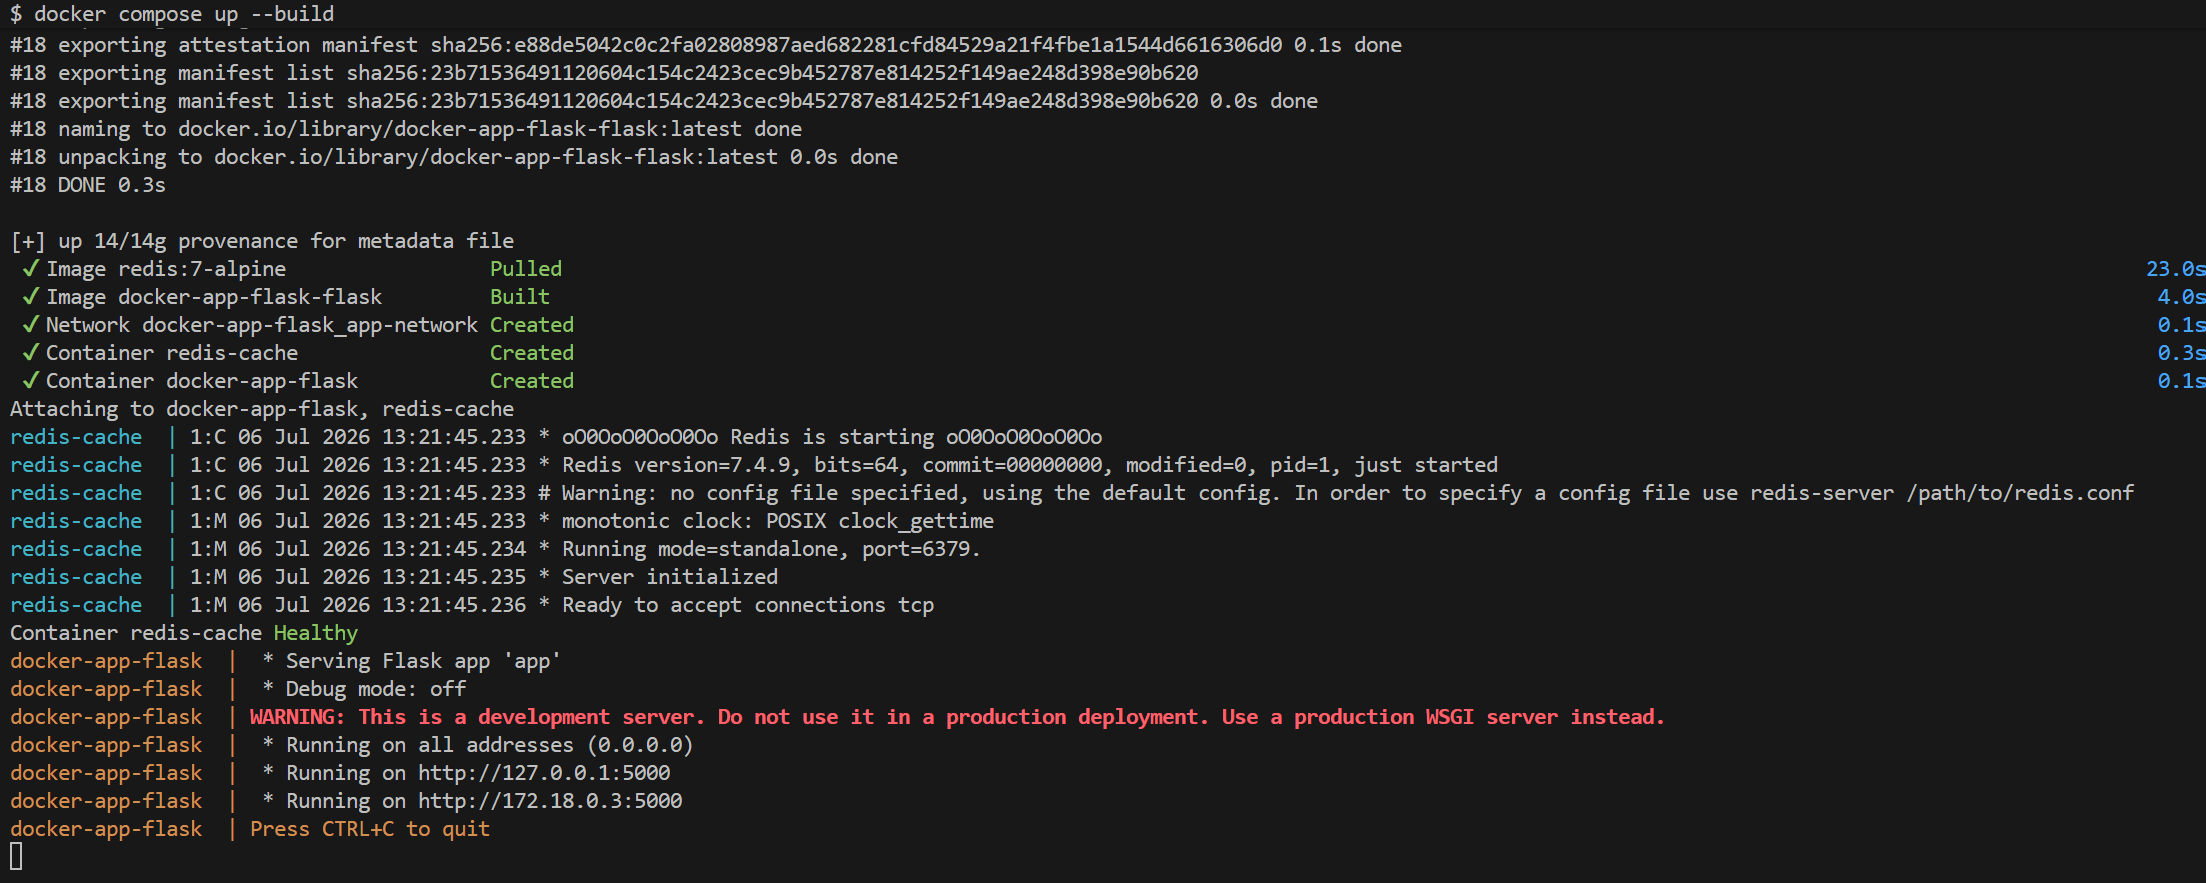Click the #18 DONE 0.3s line

pos(88,185)
